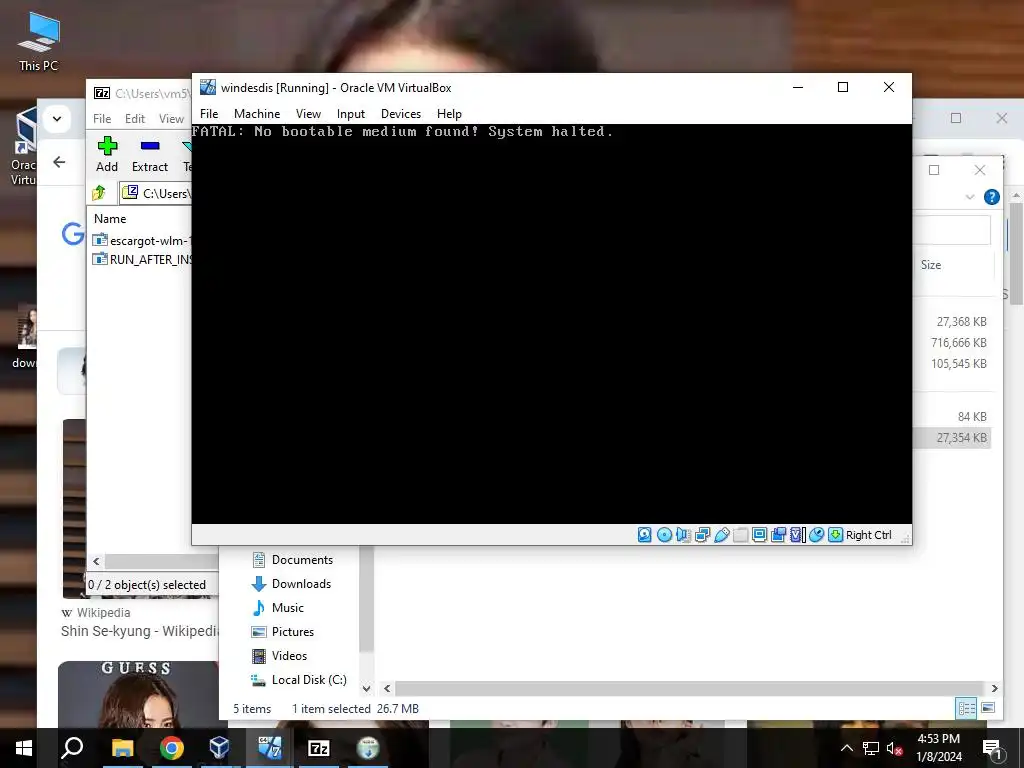The image size is (1024, 768).
Task: Open VirtualBox Manager from the taskbar
Action: (219, 748)
